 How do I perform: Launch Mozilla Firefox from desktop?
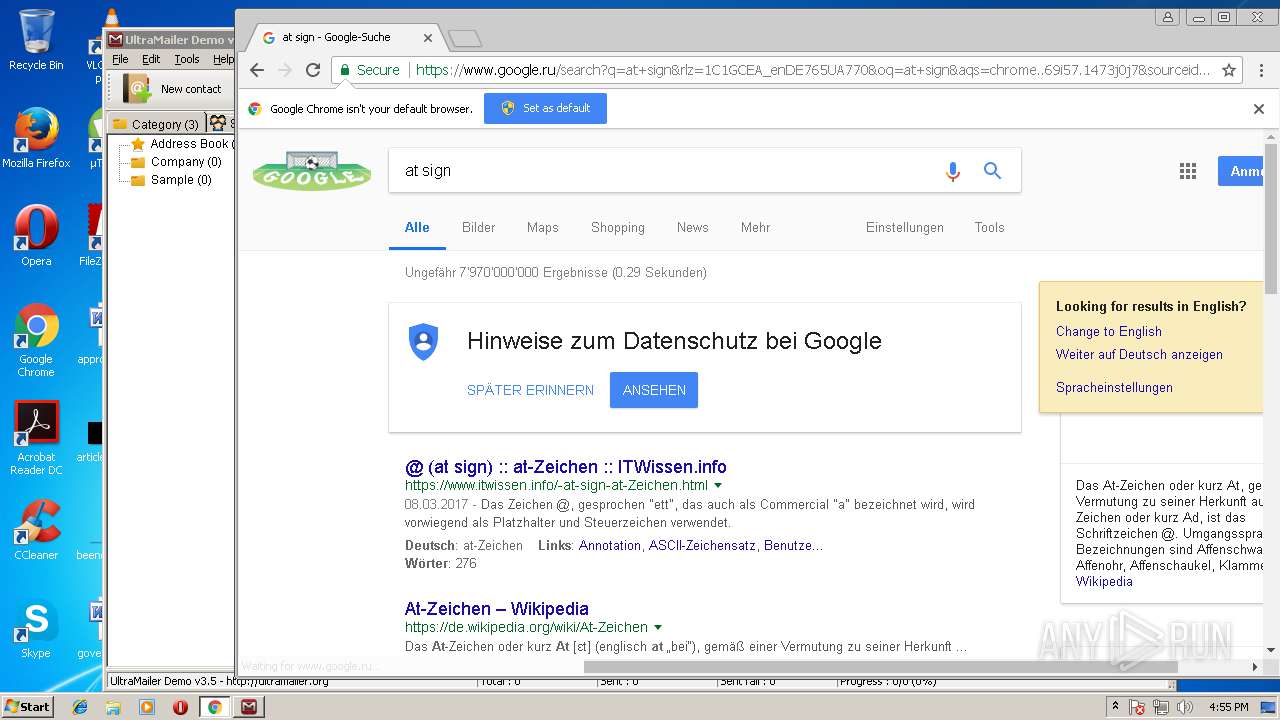click(x=36, y=138)
